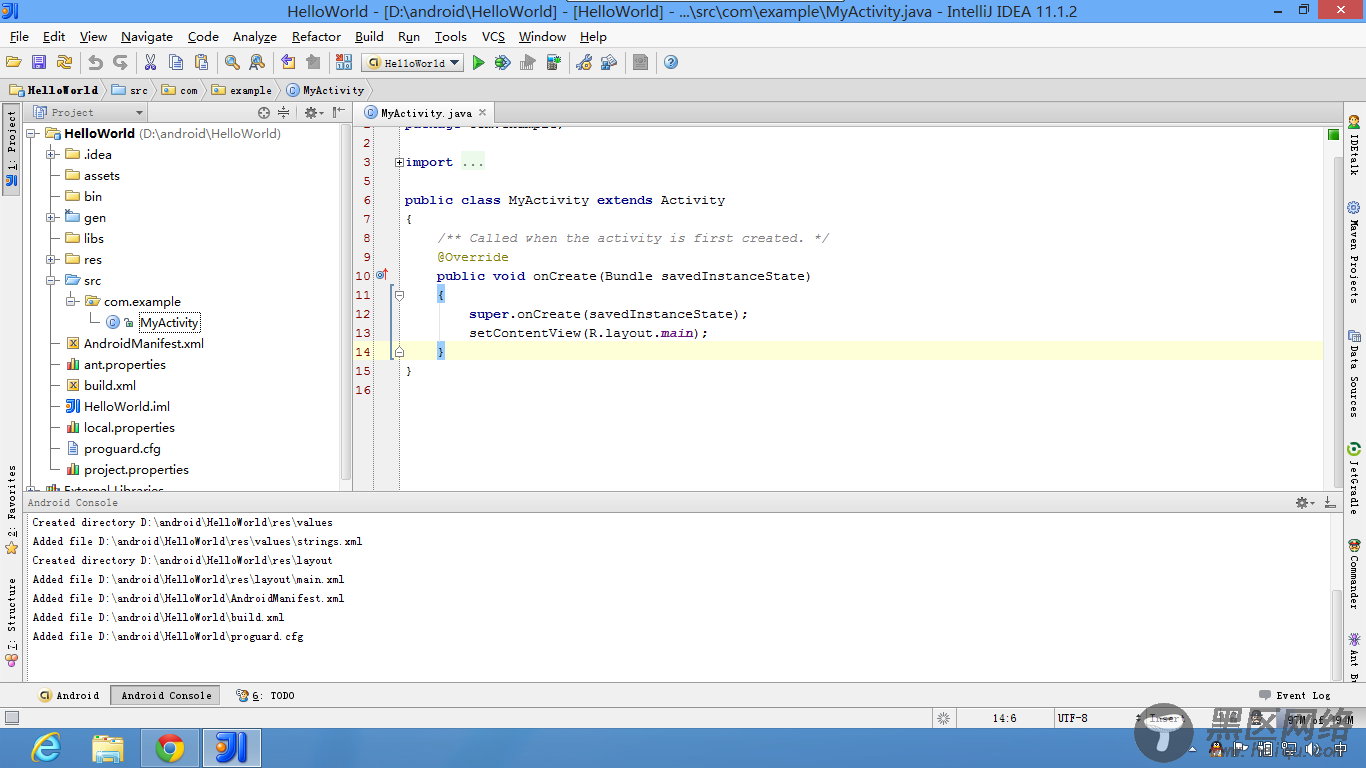Click the Redo toolbar arrow
1366x768 pixels.
[x=120, y=62]
